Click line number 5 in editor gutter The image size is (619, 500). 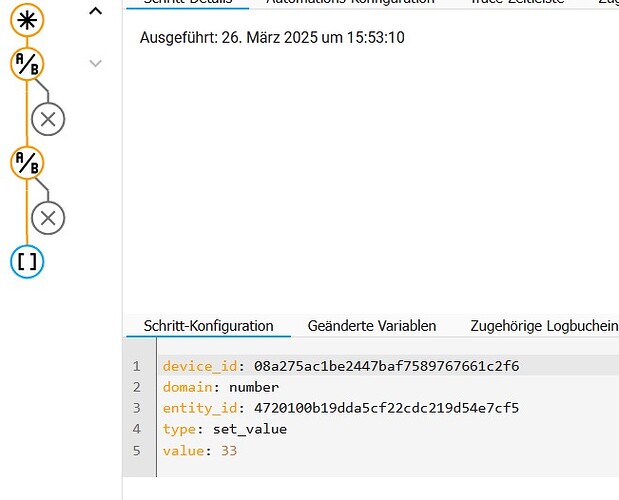(x=137, y=450)
